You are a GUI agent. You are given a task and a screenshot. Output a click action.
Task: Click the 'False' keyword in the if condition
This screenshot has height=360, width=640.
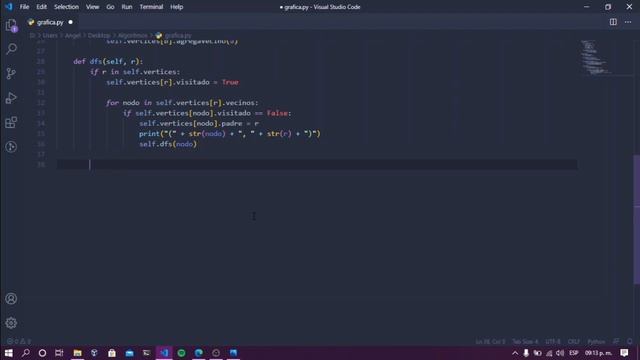[278, 113]
